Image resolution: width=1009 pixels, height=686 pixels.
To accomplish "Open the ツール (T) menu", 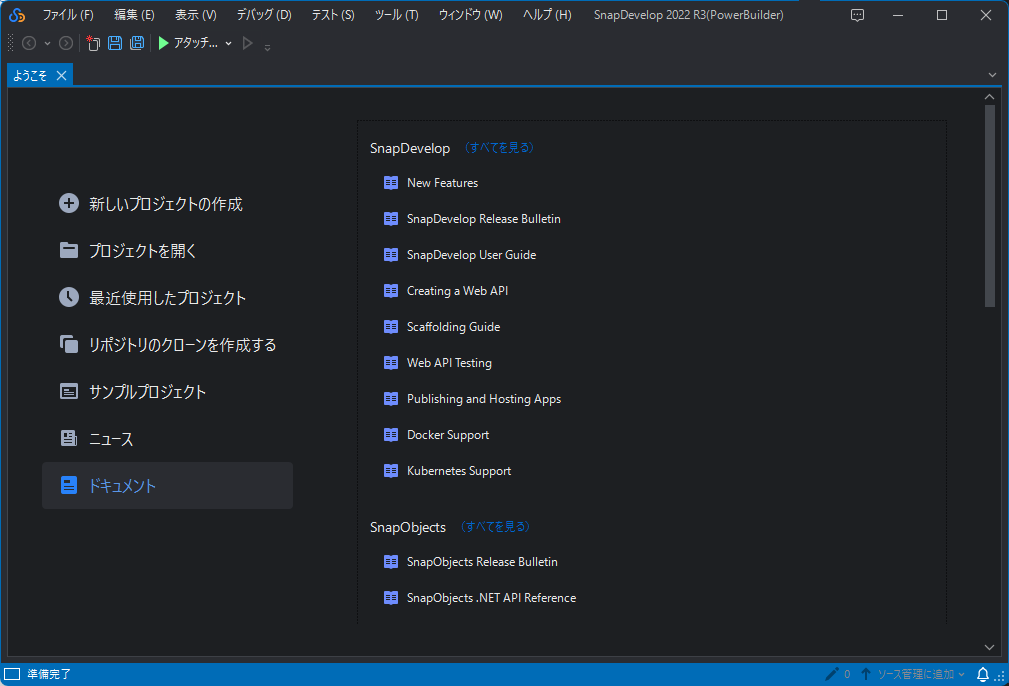I will (396, 15).
